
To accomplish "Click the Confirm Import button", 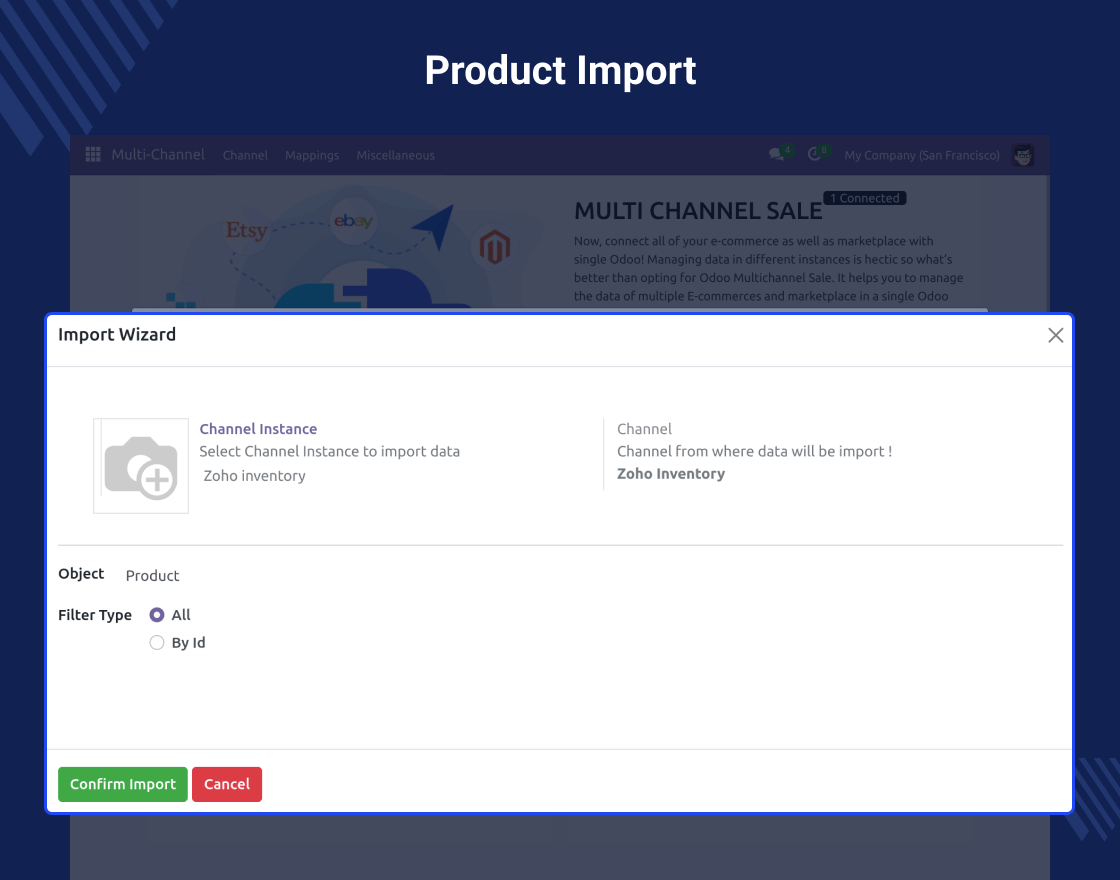I will point(123,784).
